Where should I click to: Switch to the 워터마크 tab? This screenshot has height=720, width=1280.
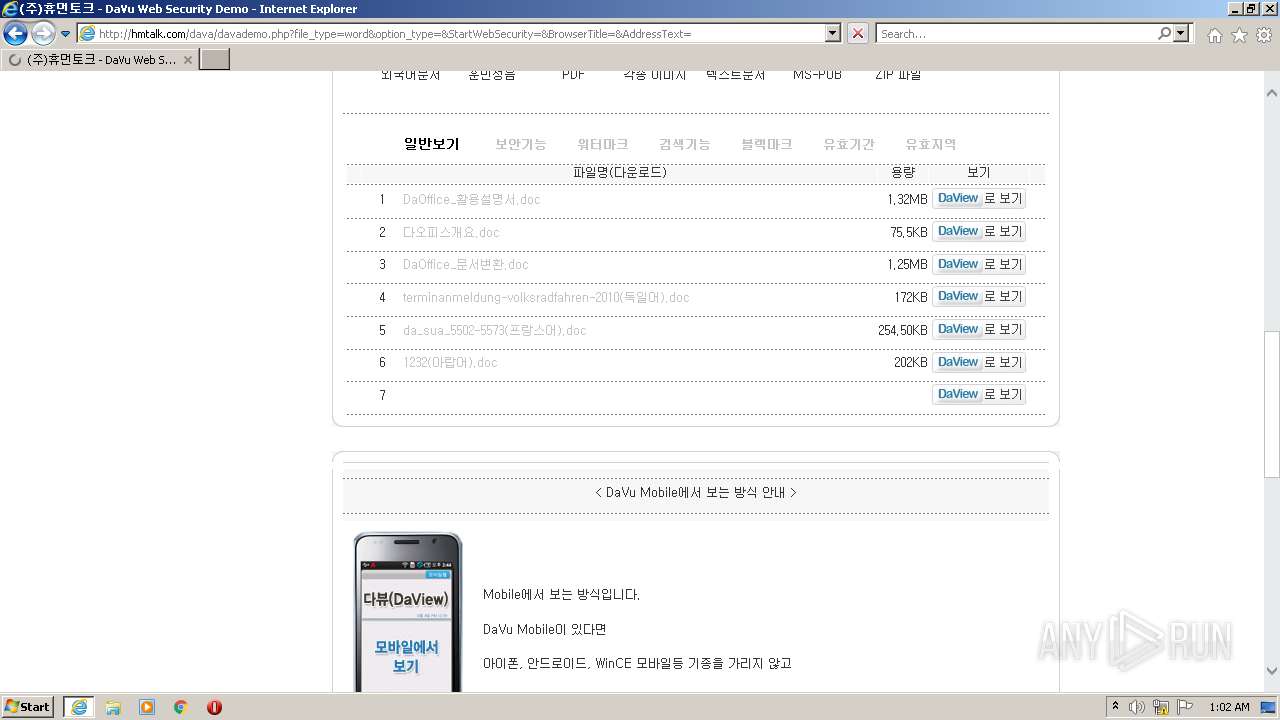(603, 144)
